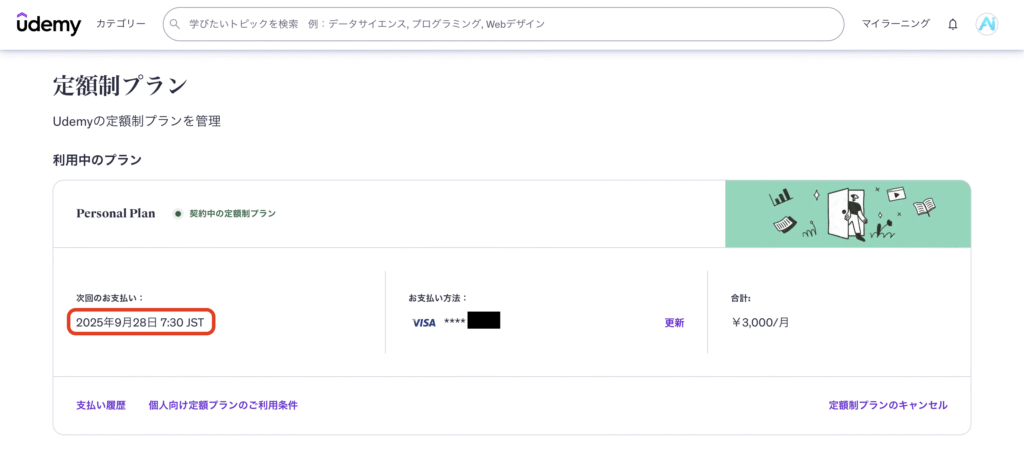Image resolution: width=1024 pixels, height=454 pixels.
Task: Click the お支払い方法 label
Action: point(438,298)
